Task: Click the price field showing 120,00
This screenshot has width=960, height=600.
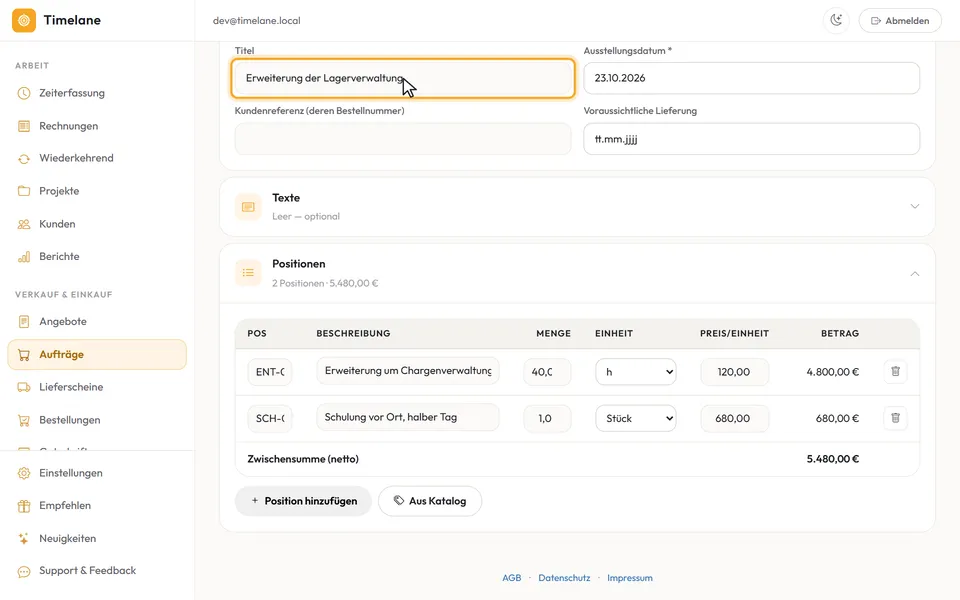Action: coord(734,372)
